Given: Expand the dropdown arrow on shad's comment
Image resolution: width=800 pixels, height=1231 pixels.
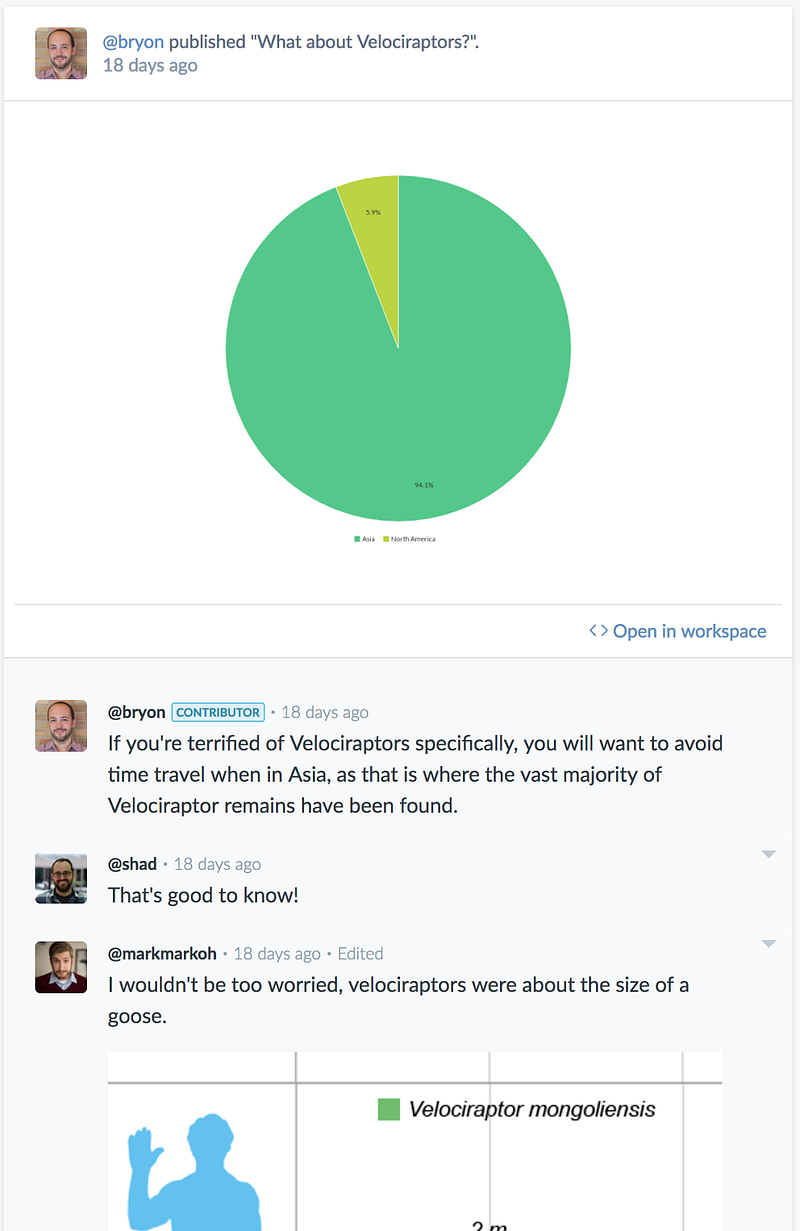Looking at the screenshot, I should [768, 854].
